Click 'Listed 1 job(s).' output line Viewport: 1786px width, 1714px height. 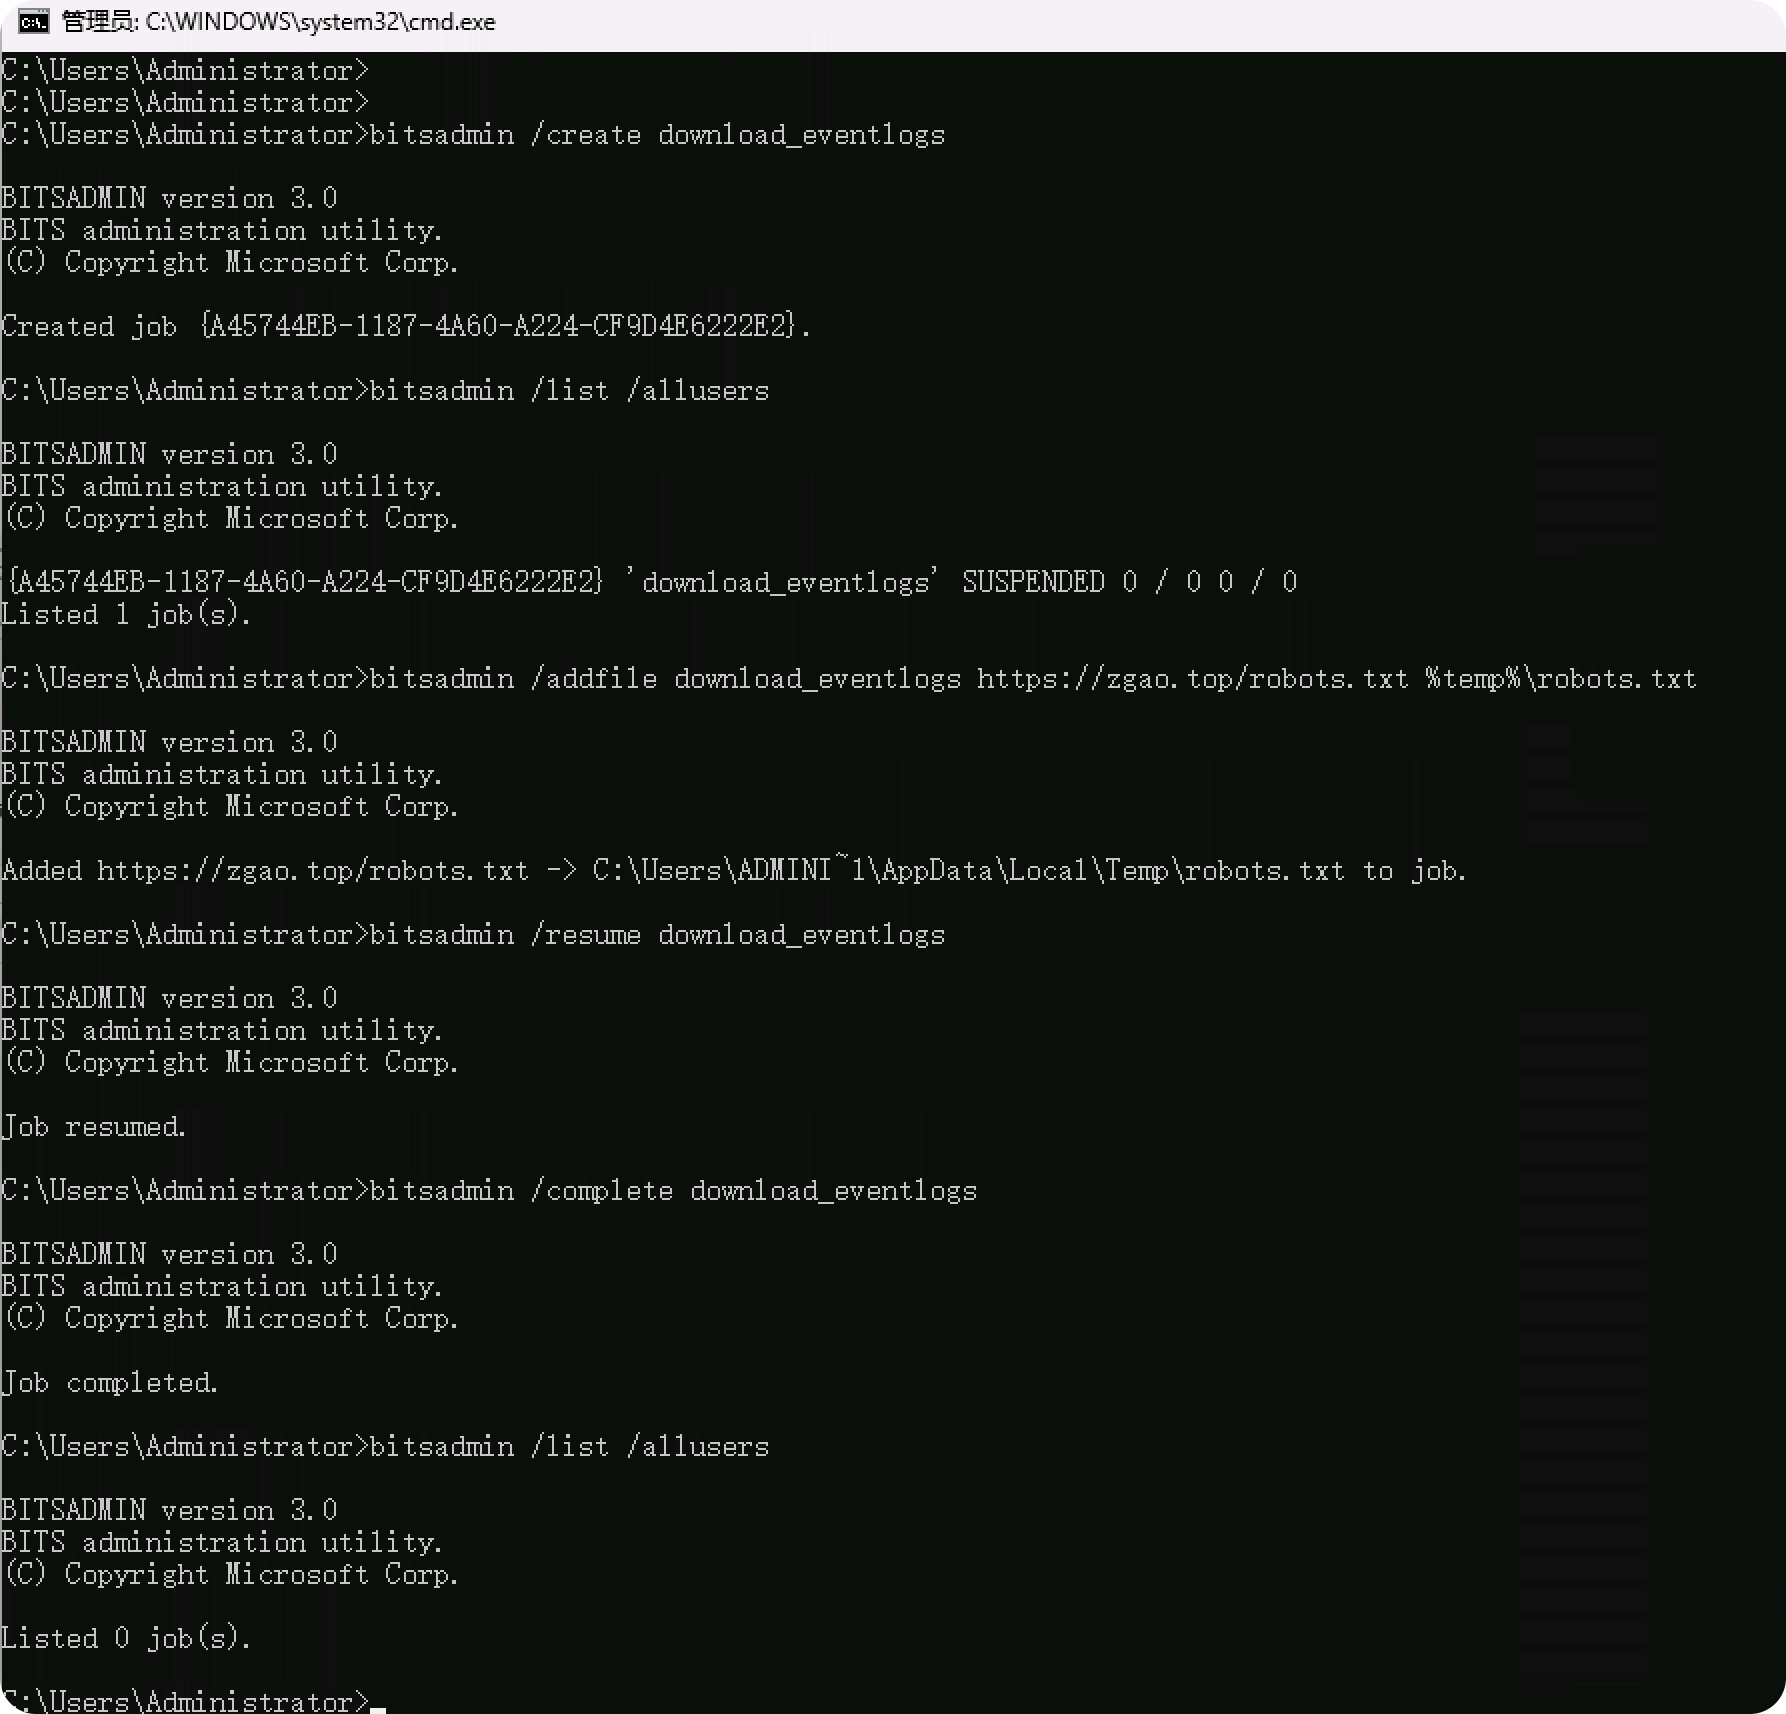[x=126, y=614]
